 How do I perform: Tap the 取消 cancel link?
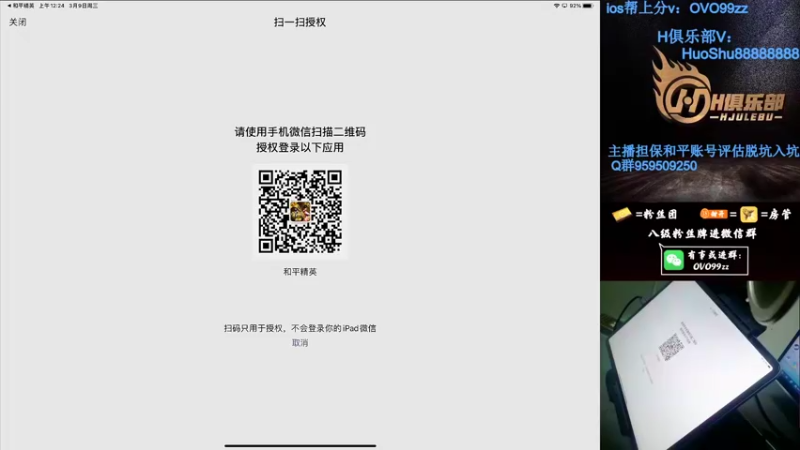(x=300, y=343)
